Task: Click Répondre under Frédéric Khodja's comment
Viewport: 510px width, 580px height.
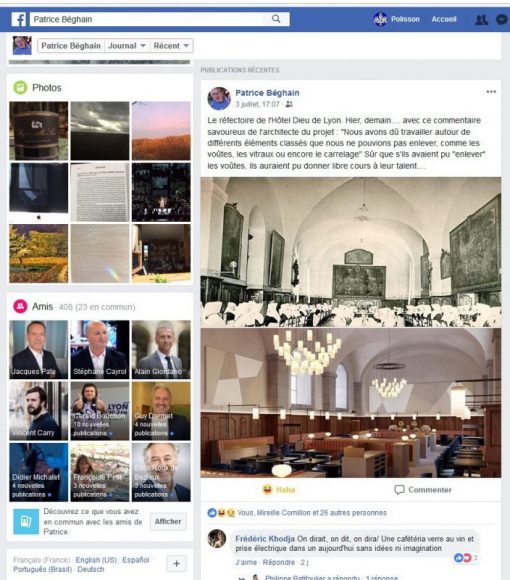Action: (278, 562)
